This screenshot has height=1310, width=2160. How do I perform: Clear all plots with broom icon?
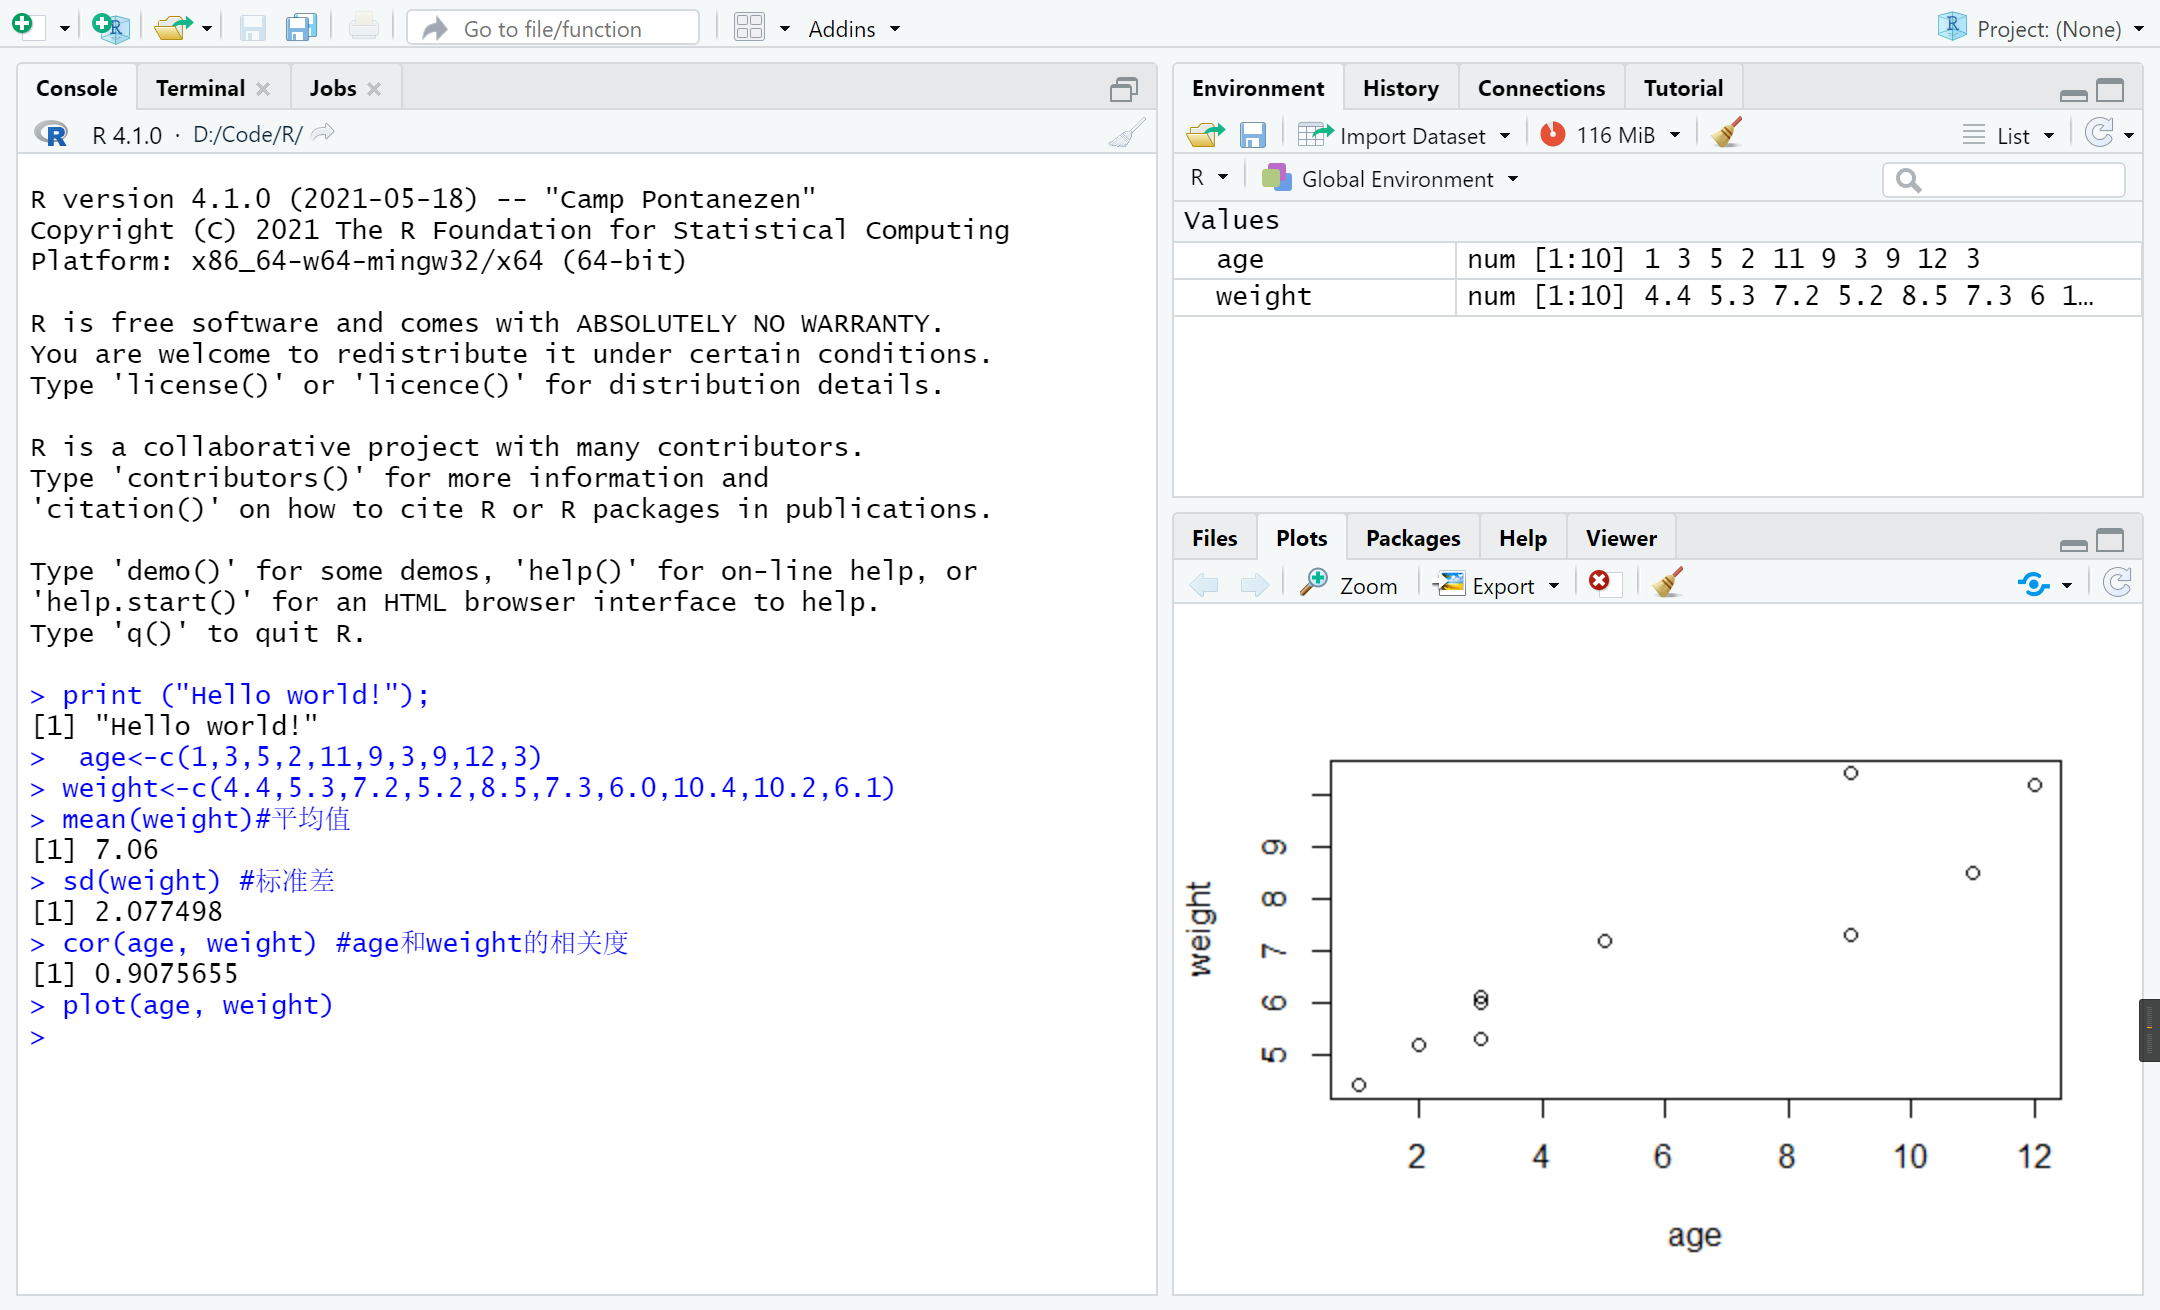pos(1667,583)
